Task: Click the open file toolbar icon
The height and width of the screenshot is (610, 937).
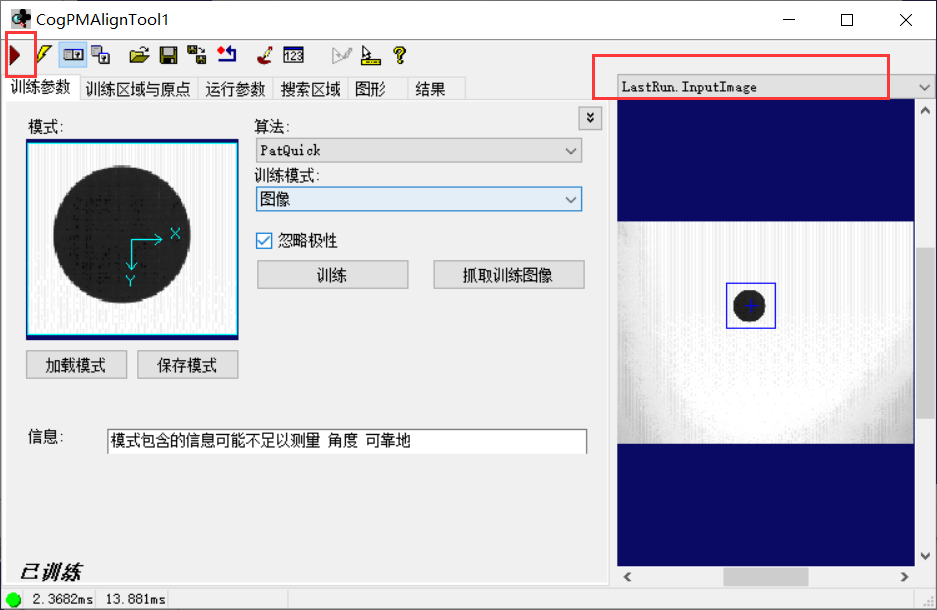Action: (x=138, y=55)
